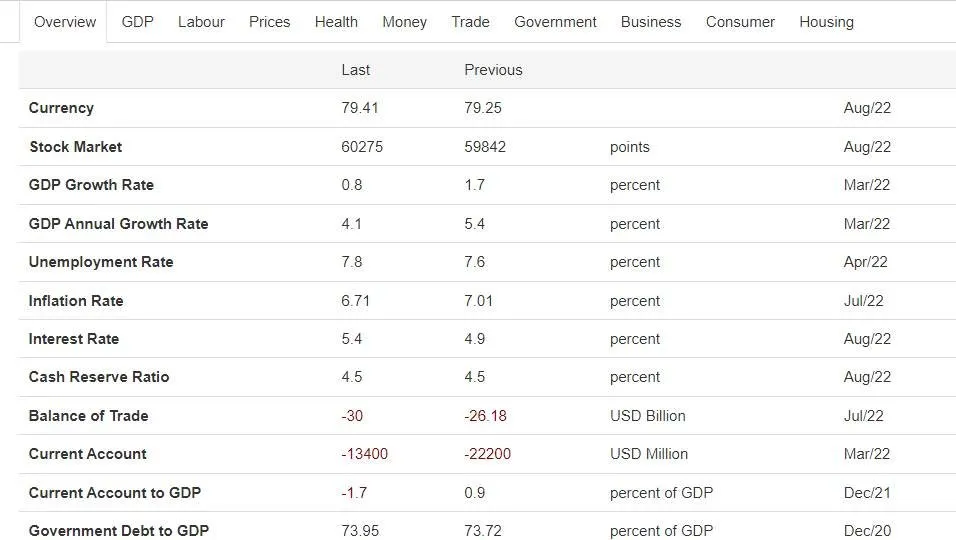Open the Labour tab
The height and width of the screenshot is (540, 956).
[x=201, y=22]
